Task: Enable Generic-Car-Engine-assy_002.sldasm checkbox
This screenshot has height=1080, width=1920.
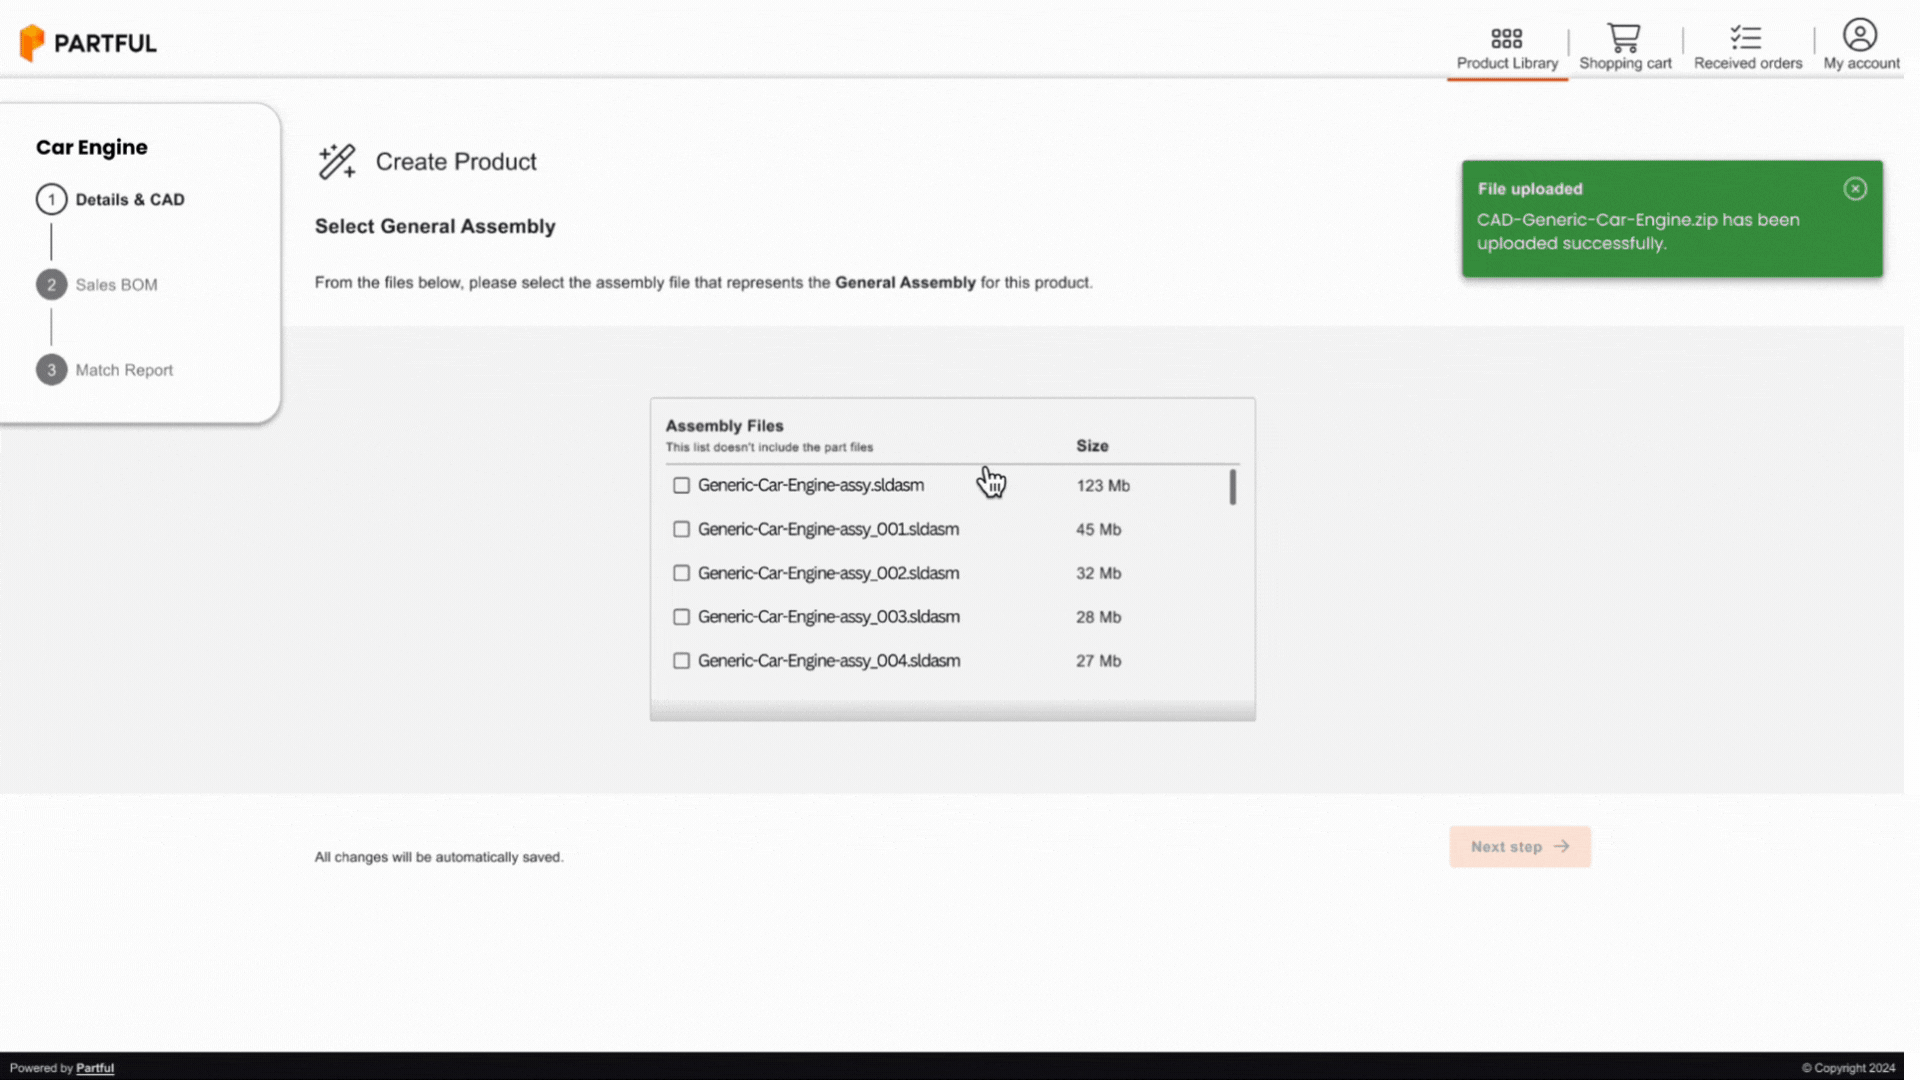Action: pyautogui.click(x=682, y=572)
